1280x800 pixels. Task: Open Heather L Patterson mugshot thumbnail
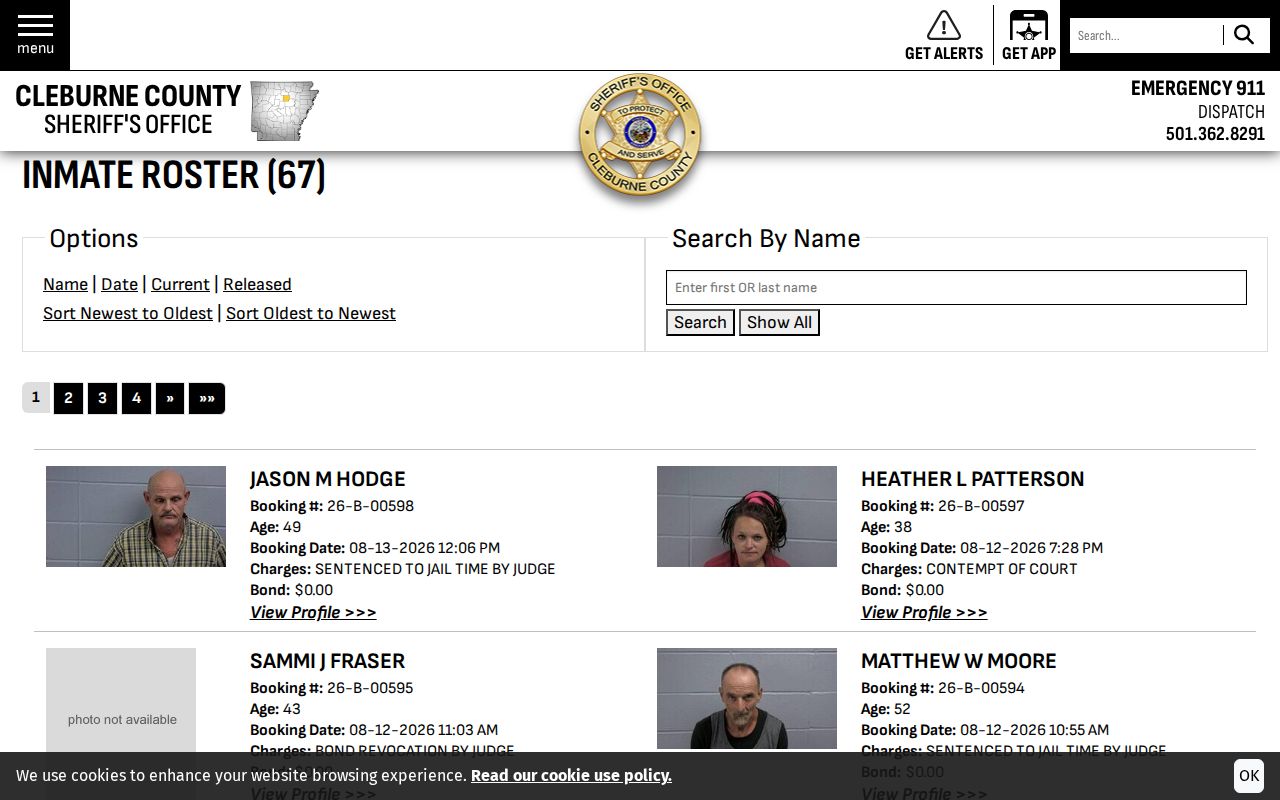[747, 516]
